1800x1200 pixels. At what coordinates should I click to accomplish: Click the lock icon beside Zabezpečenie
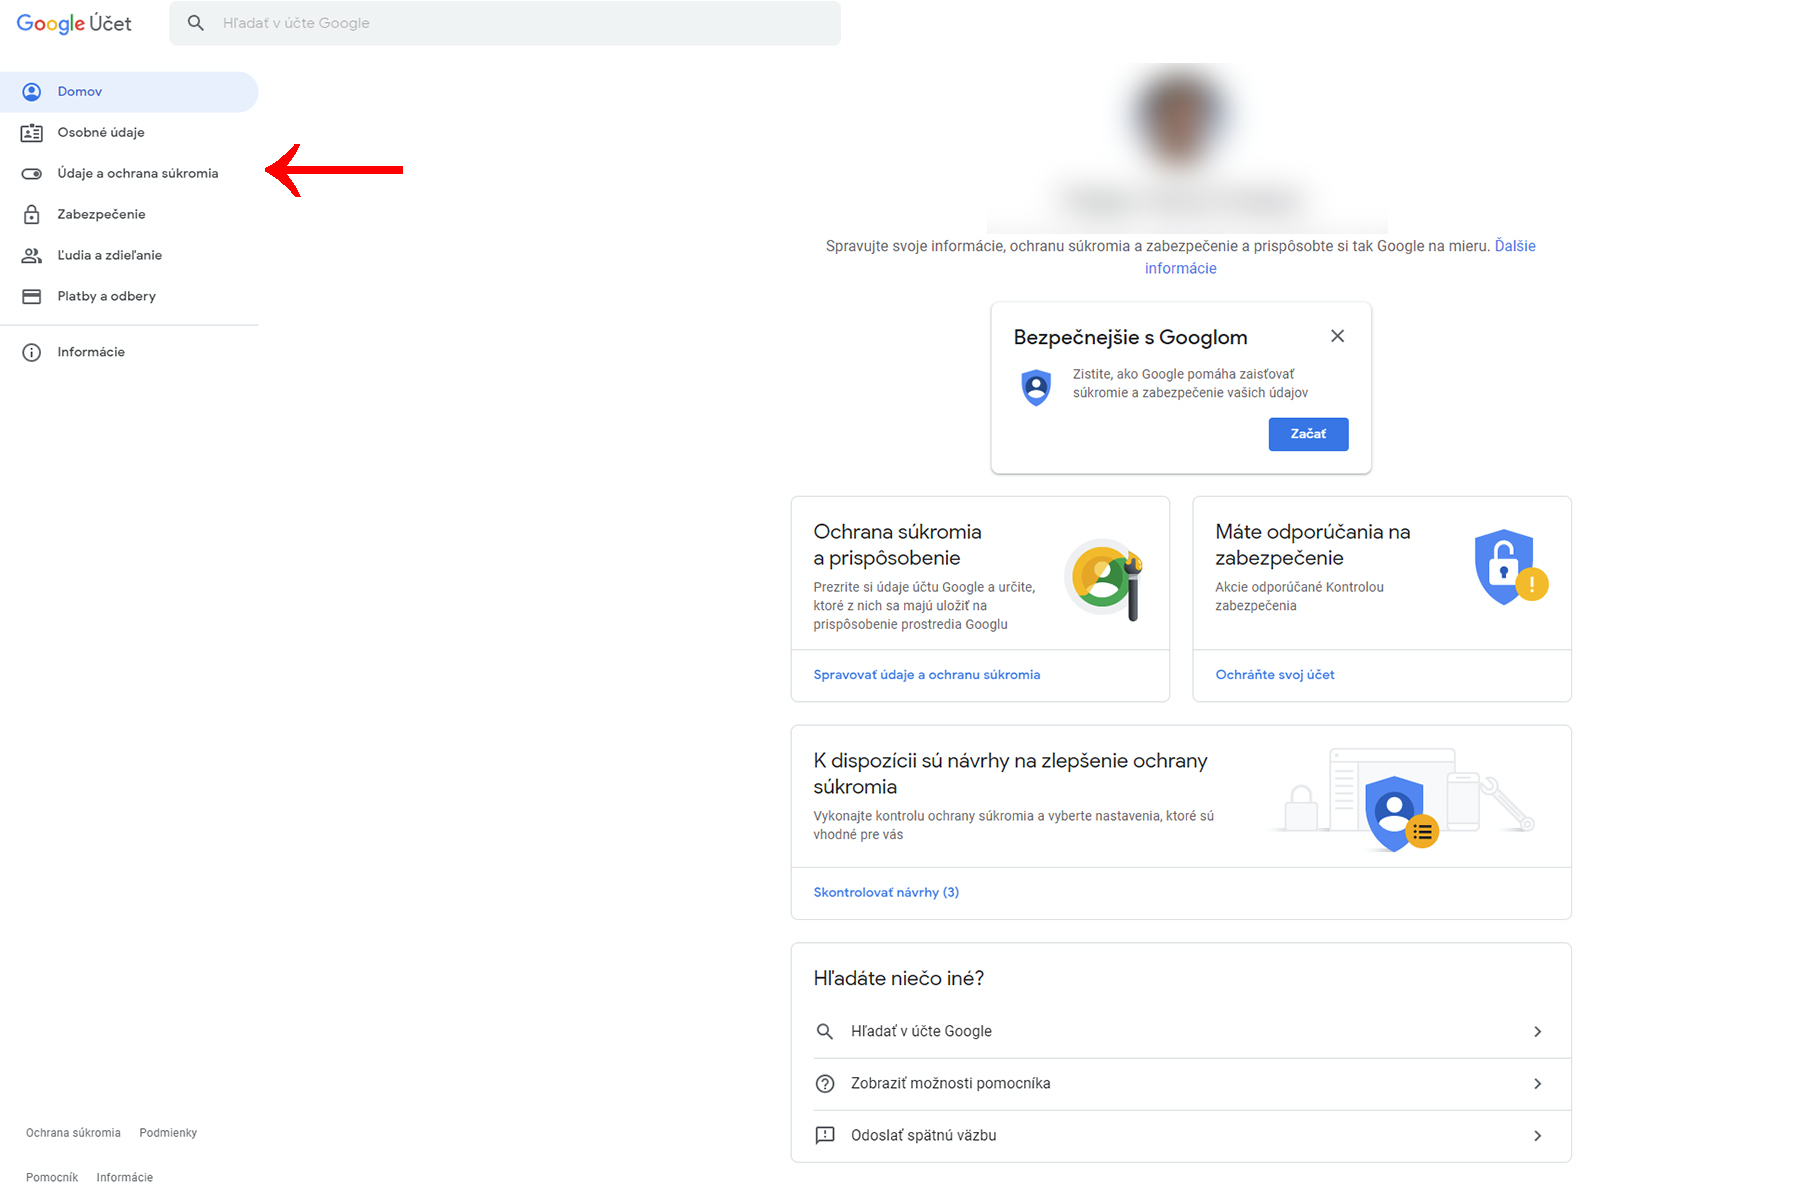tap(32, 215)
